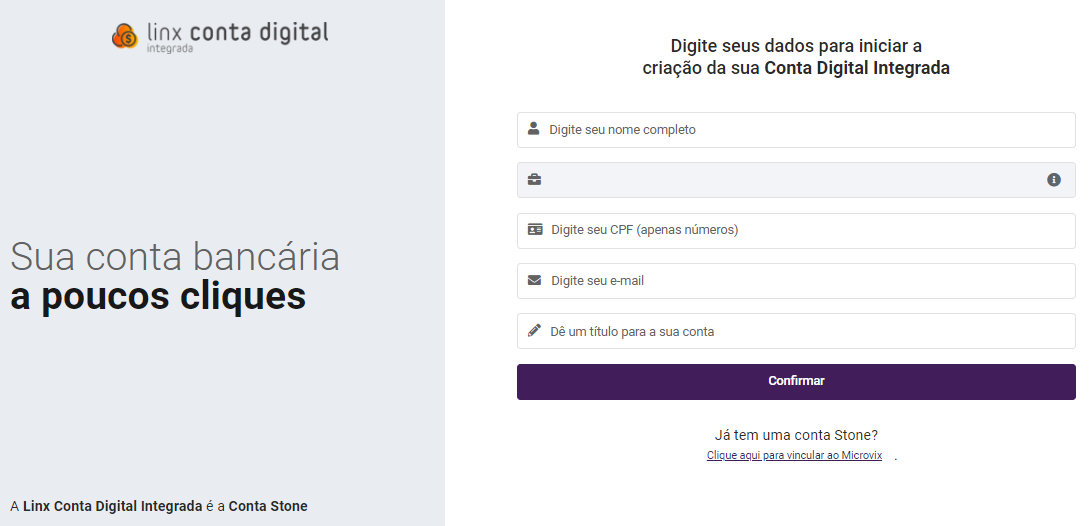Click the envelope icon beside e-mail

click(535, 281)
